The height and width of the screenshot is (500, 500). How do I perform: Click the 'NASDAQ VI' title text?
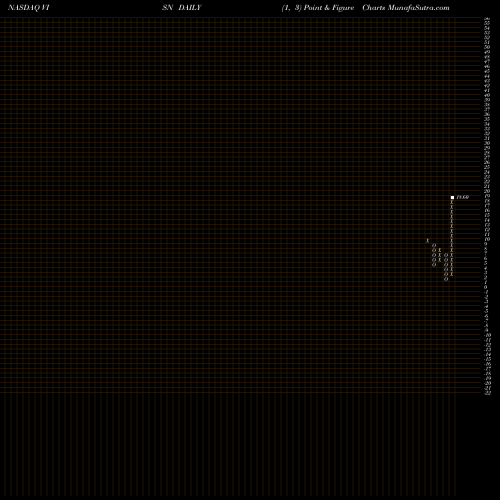click(x=29, y=8)
